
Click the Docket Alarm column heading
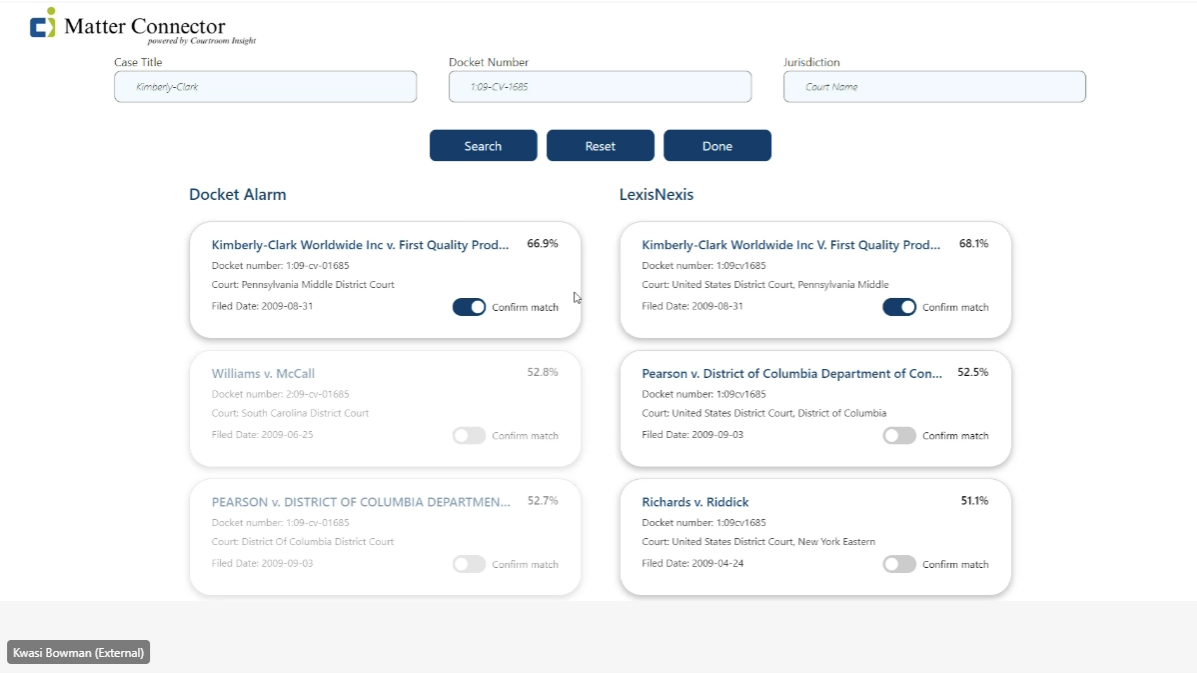pos(237,195)
